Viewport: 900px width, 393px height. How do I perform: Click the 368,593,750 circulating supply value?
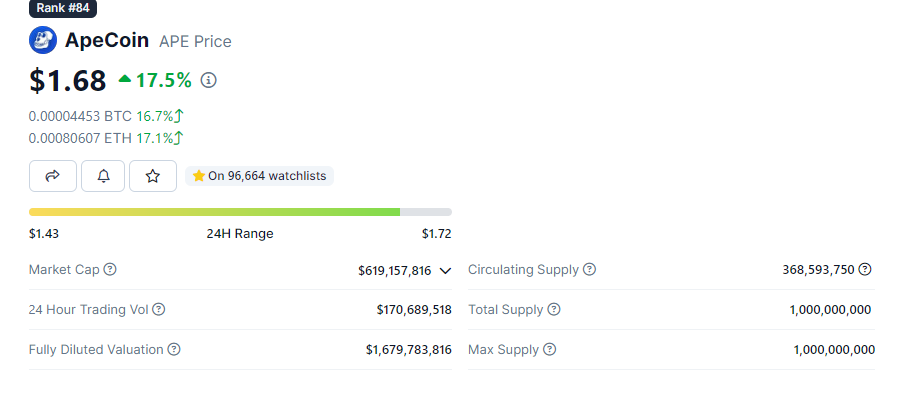coord(818,270)
